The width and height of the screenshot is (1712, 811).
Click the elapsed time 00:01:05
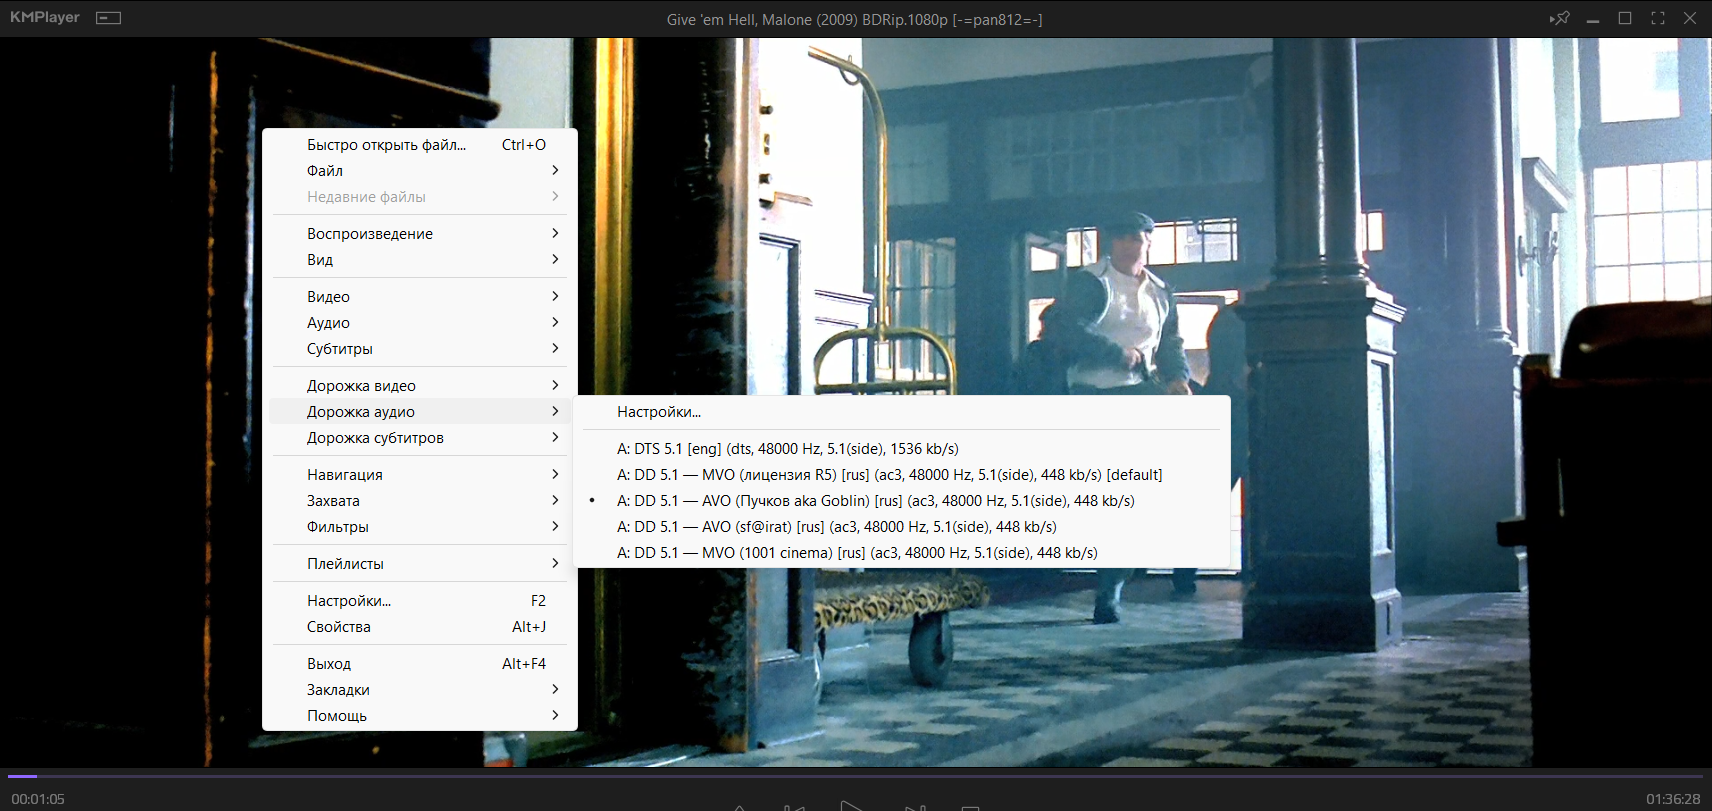(38, 799)
